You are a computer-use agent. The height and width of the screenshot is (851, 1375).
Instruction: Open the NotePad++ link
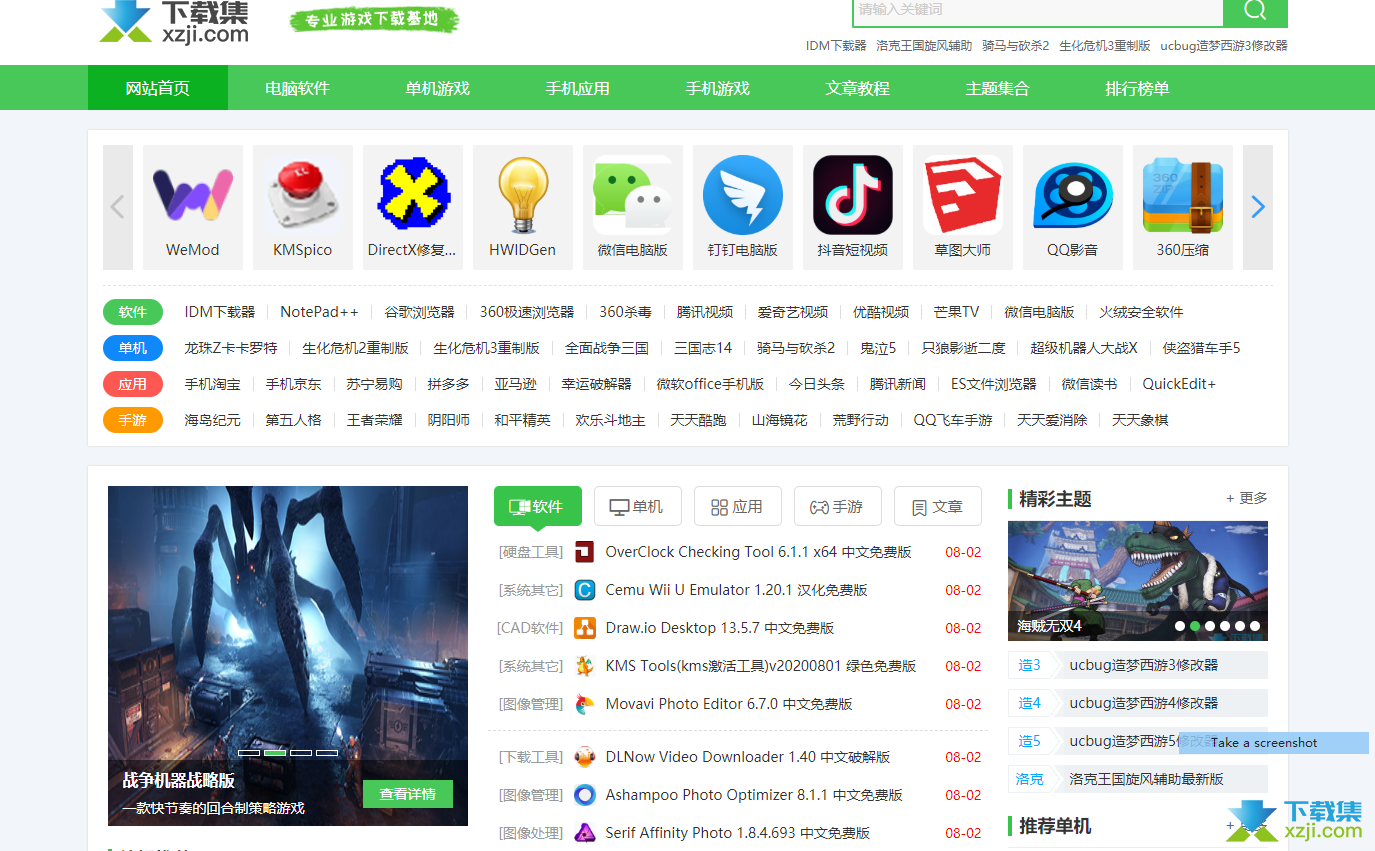tap(319, 312)
